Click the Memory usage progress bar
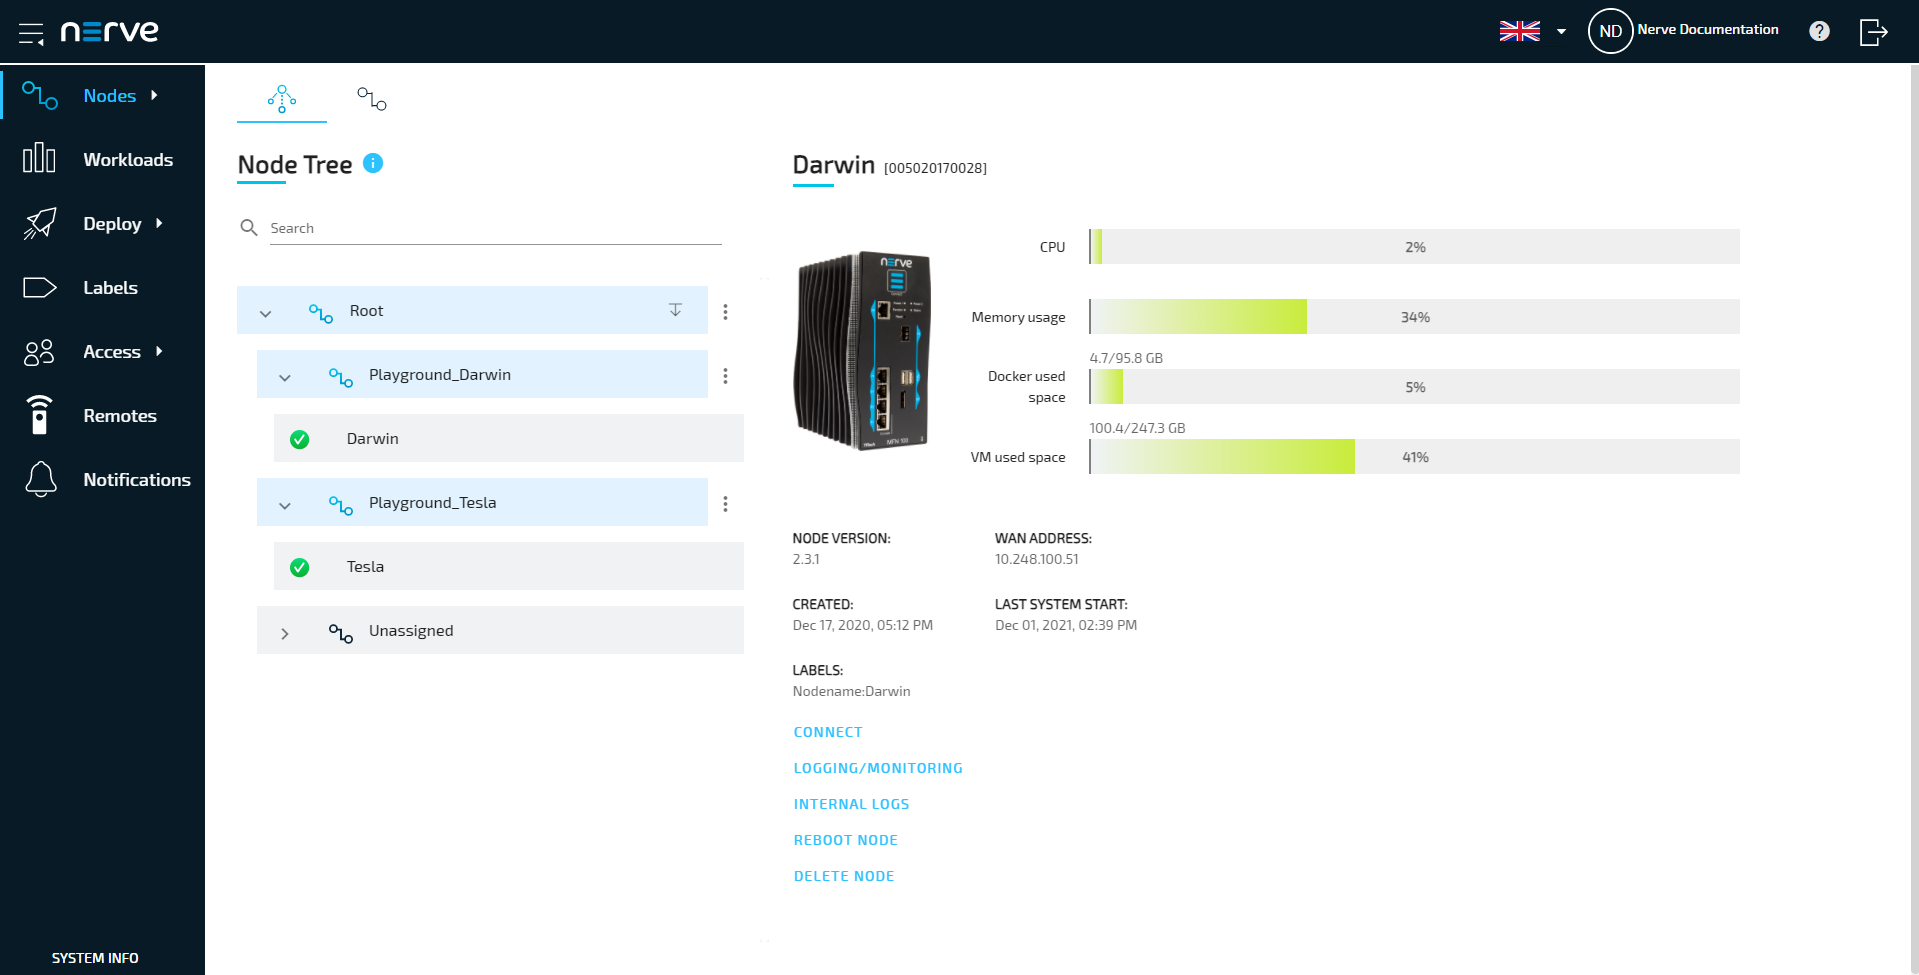Screen dimensions: 1919x975 point(1414,317)
